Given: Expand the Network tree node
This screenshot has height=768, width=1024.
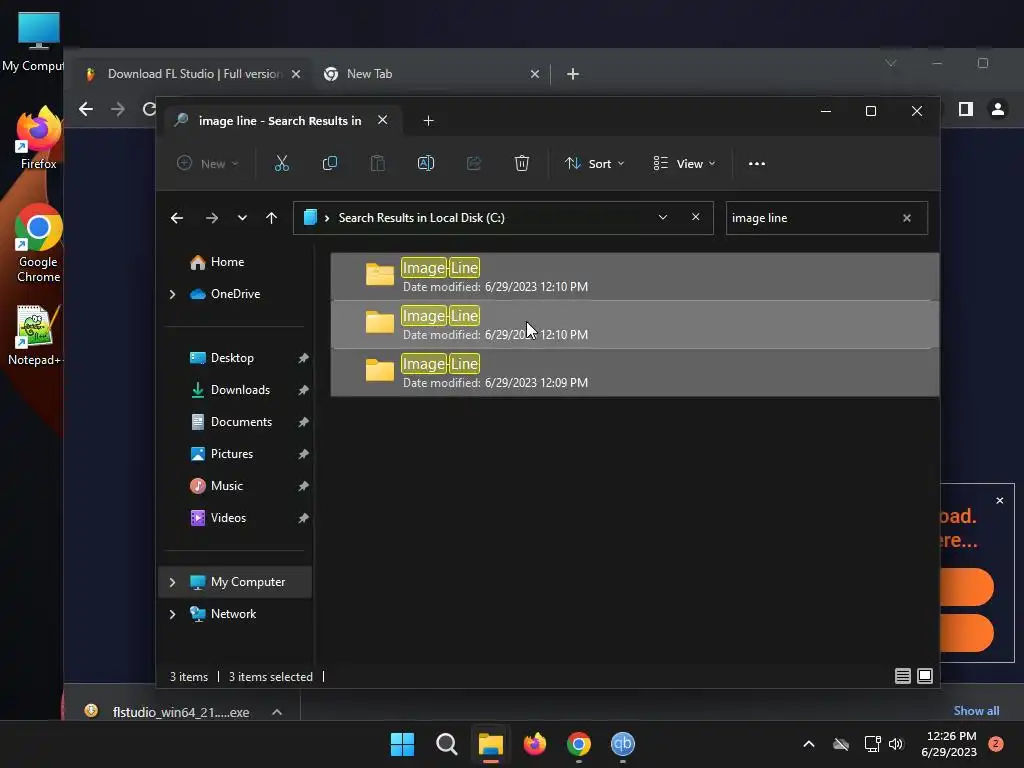Looking at the screenshot, I should click(172, 614).
